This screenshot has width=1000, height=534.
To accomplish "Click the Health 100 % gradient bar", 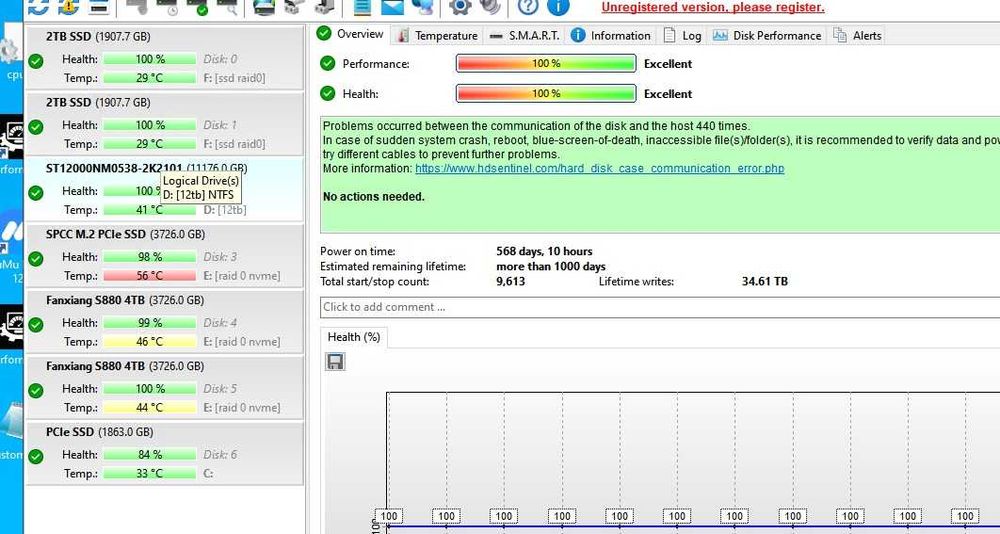I will (x=546, y=94).
